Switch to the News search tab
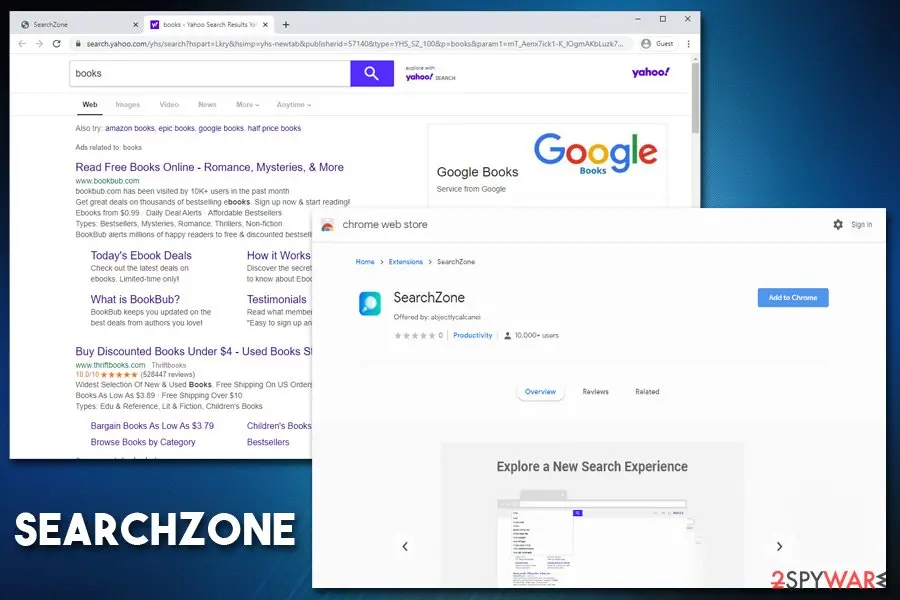The width and height of the screenshot is (900, 600). point(207,104)
